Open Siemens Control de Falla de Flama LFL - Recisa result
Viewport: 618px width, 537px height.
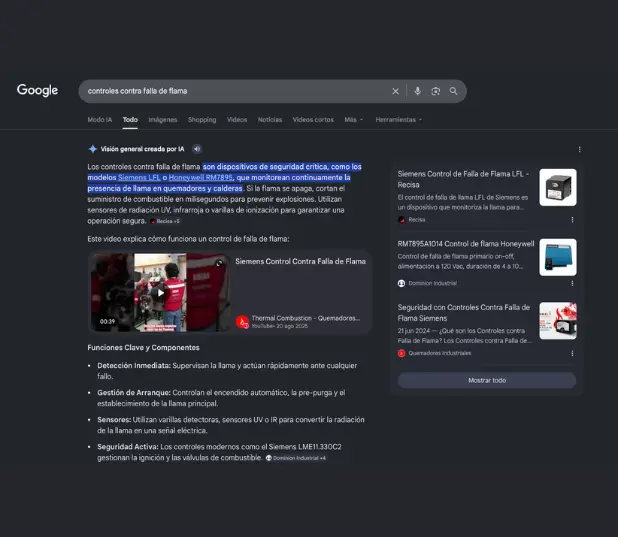tap(463, 179)
